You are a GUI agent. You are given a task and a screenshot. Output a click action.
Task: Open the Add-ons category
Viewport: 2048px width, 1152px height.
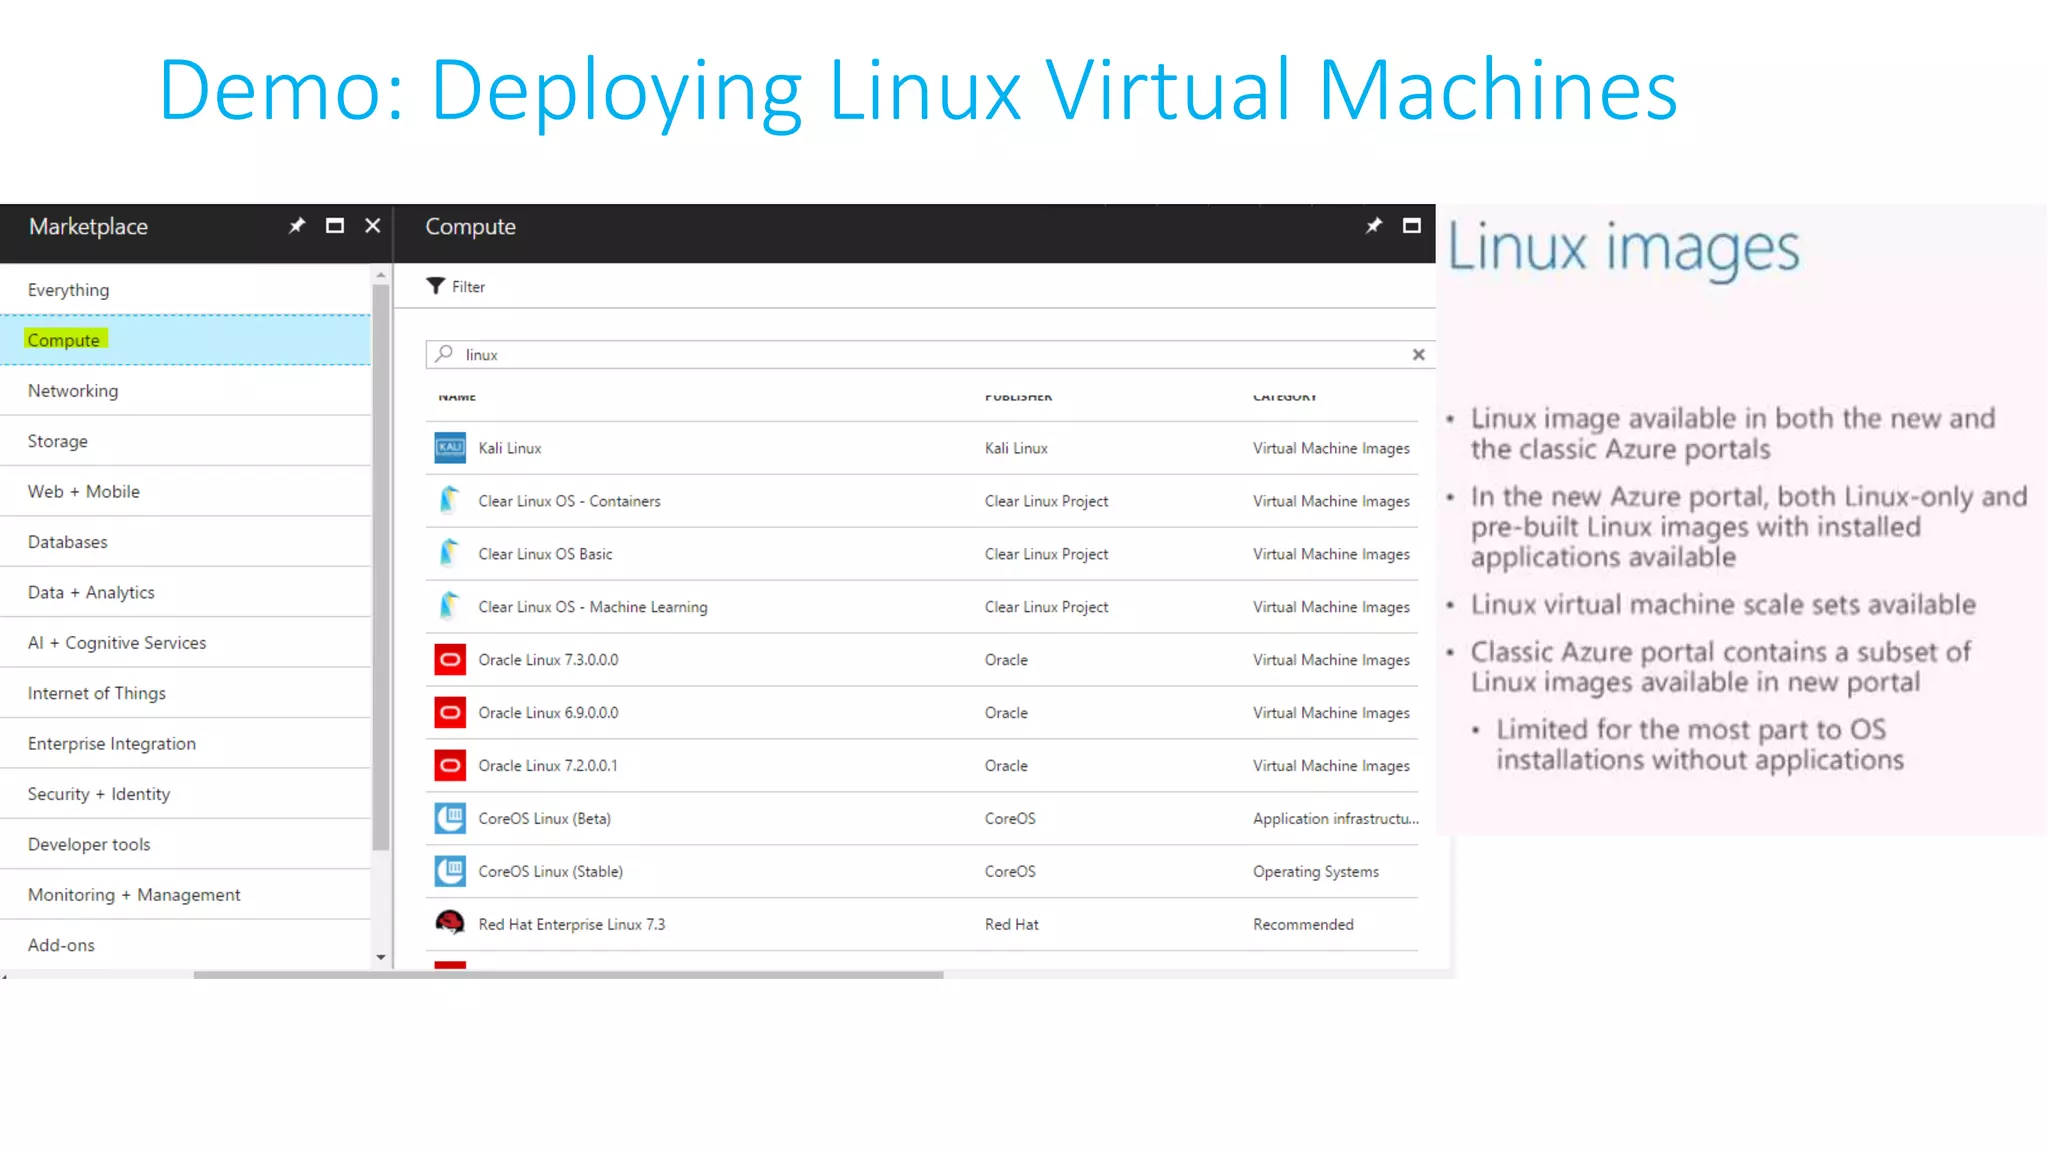point(185,945)
